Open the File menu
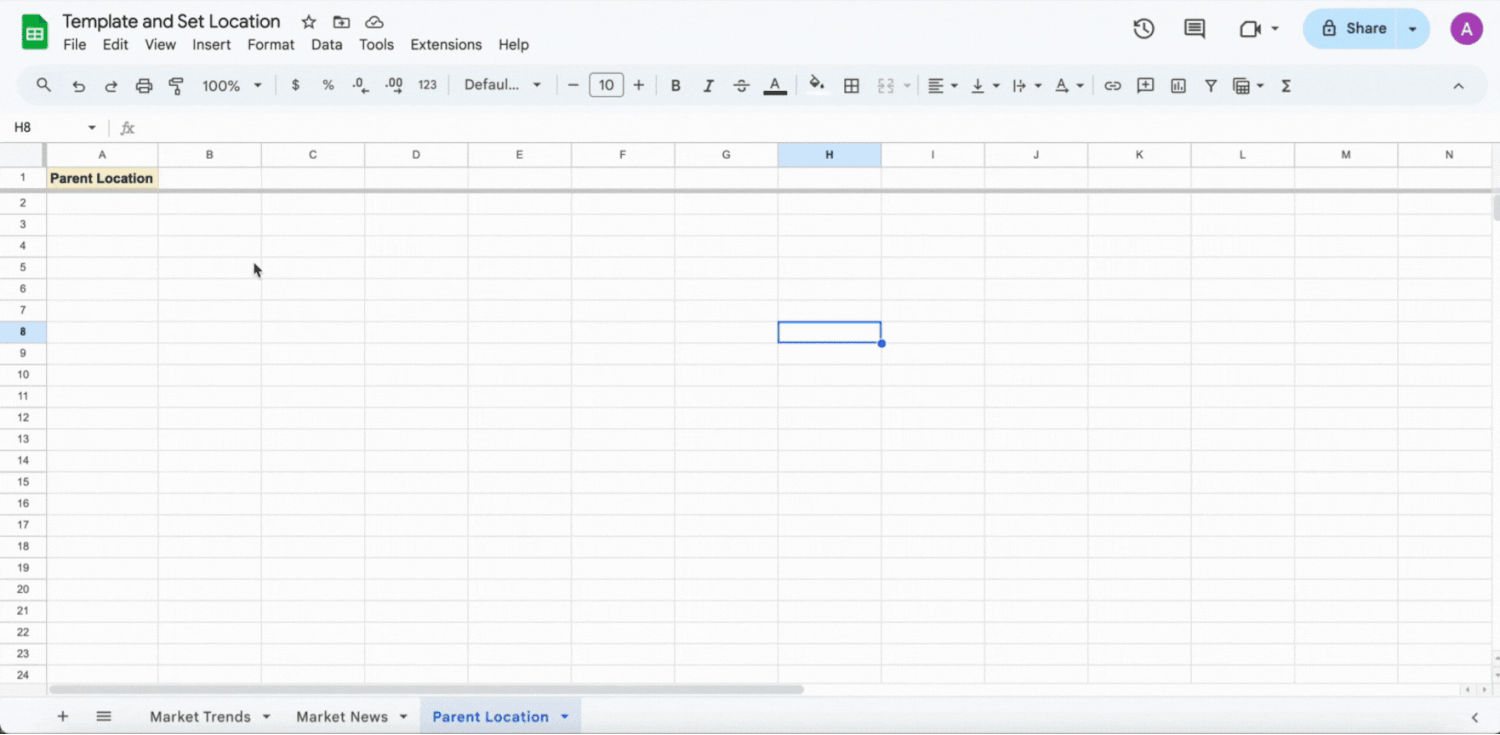The width and height of the screenshot is (1500, 735). coord(75,45)
